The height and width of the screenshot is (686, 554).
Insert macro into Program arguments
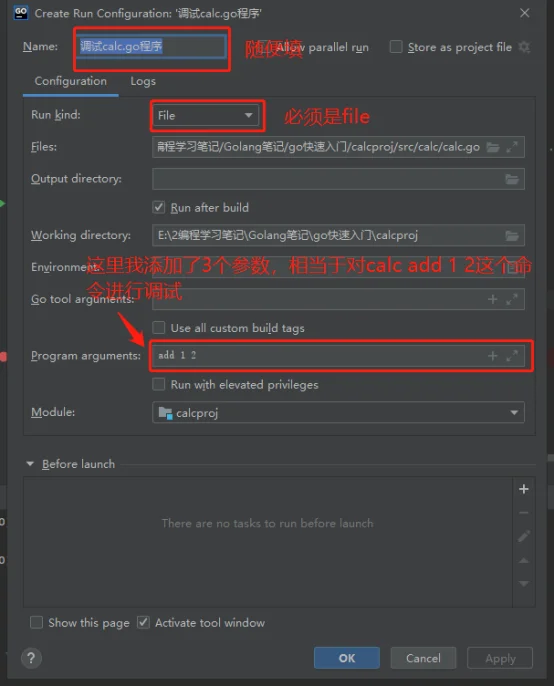pyautogui.click(x=493, y=356)
